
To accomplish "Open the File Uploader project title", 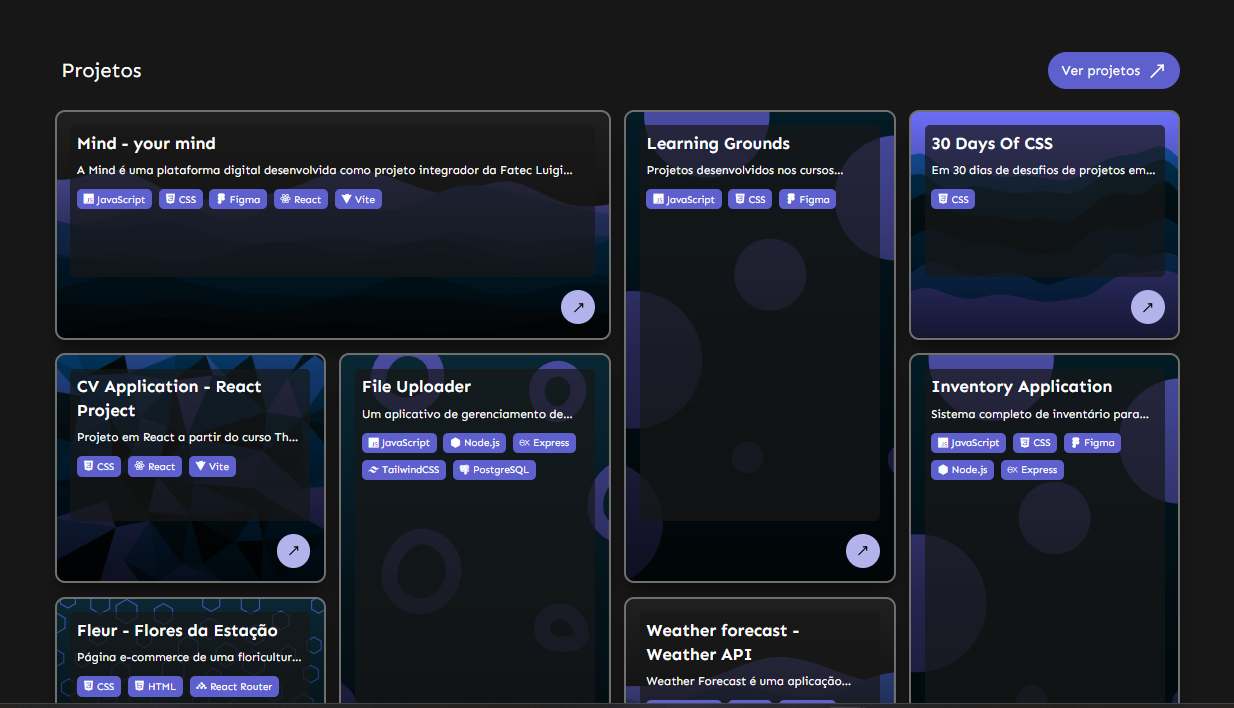I will point(416,386).
